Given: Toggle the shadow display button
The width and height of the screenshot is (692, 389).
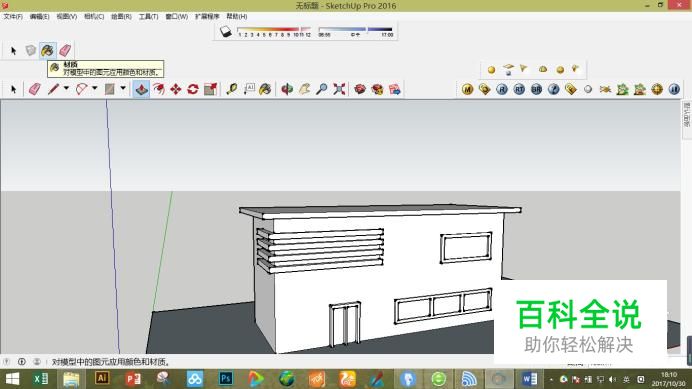Looking at the screenshot, I should coord(226,31).
